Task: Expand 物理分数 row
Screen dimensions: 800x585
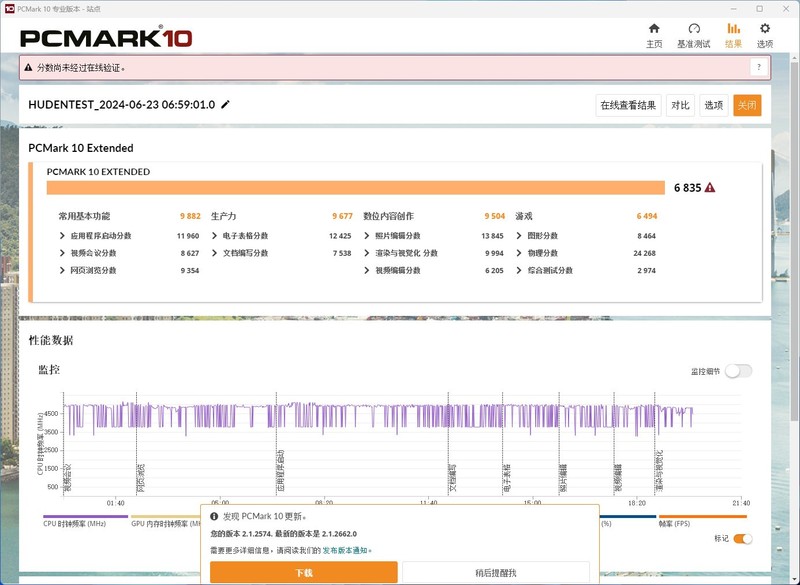Action: click(519, 253)
